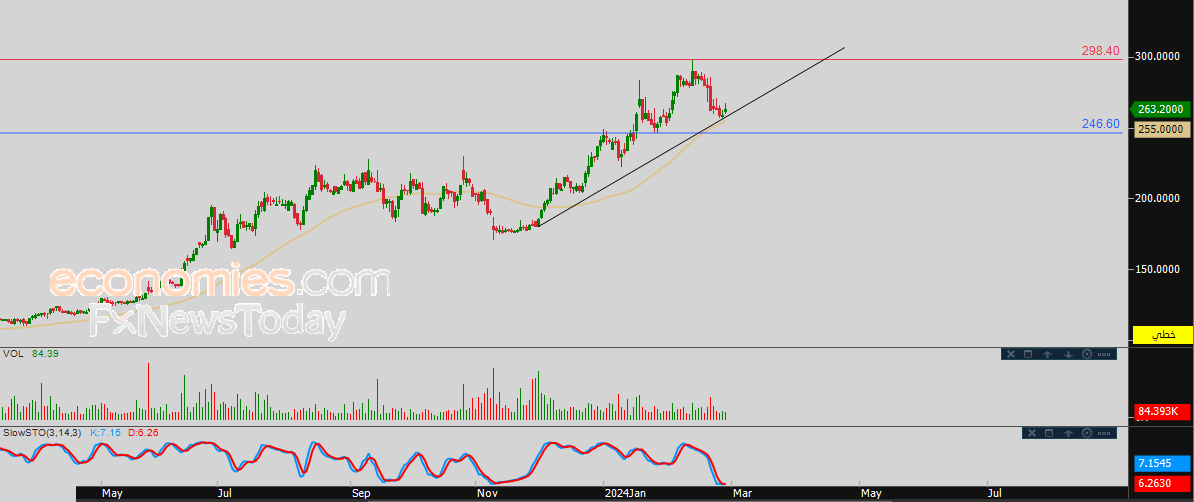Click the blue 7.1545 stochastic K tag
The width and height of the screenshot is (1194, 502).
tap(1162, 464)
